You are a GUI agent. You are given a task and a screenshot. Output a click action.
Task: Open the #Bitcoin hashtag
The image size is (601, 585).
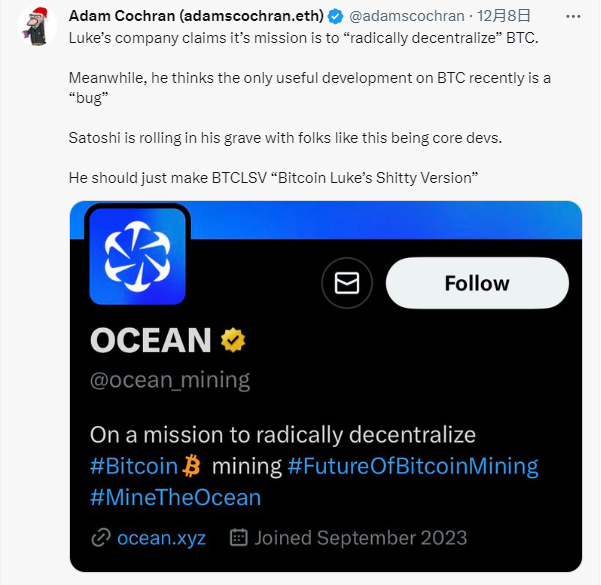133,465
